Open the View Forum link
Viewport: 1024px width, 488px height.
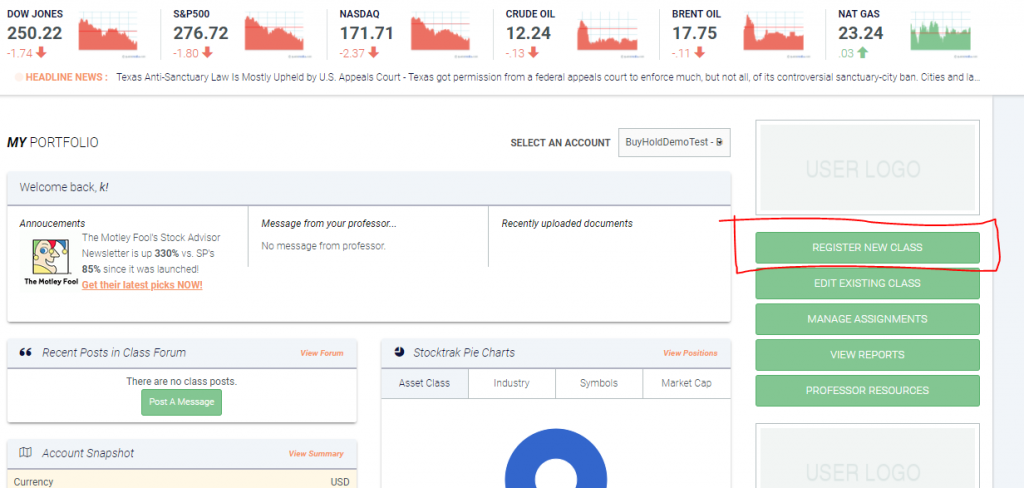321,353
